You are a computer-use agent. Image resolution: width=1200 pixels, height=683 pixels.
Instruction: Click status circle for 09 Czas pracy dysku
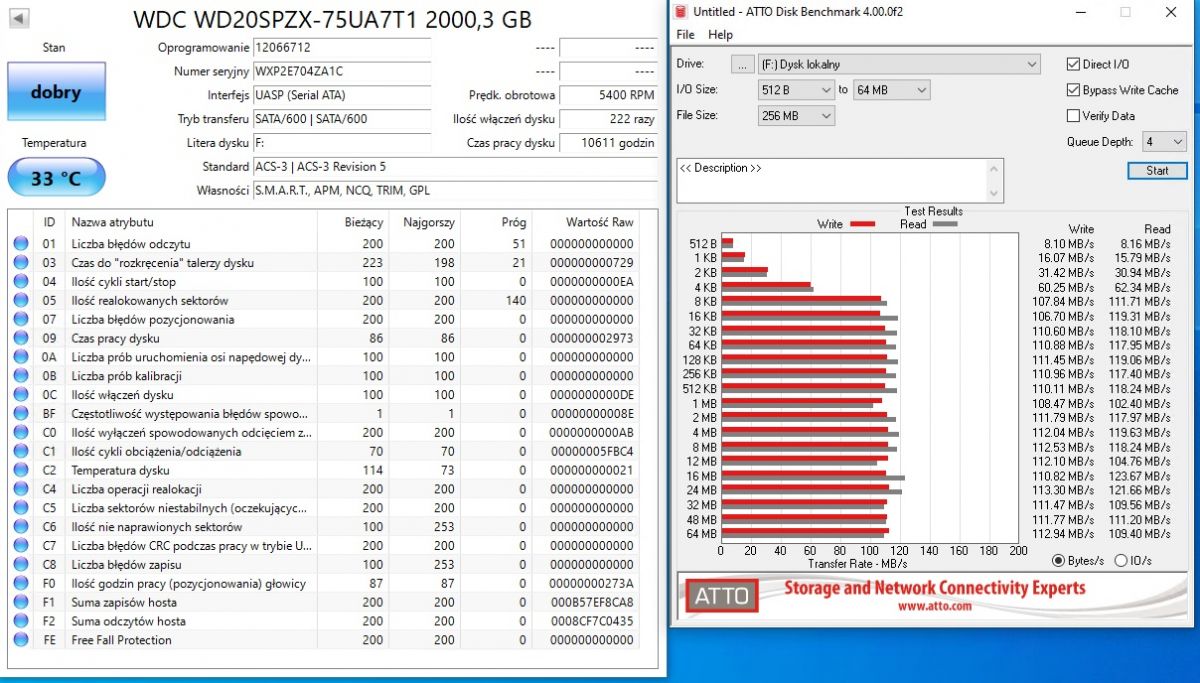tap(21, 338)
